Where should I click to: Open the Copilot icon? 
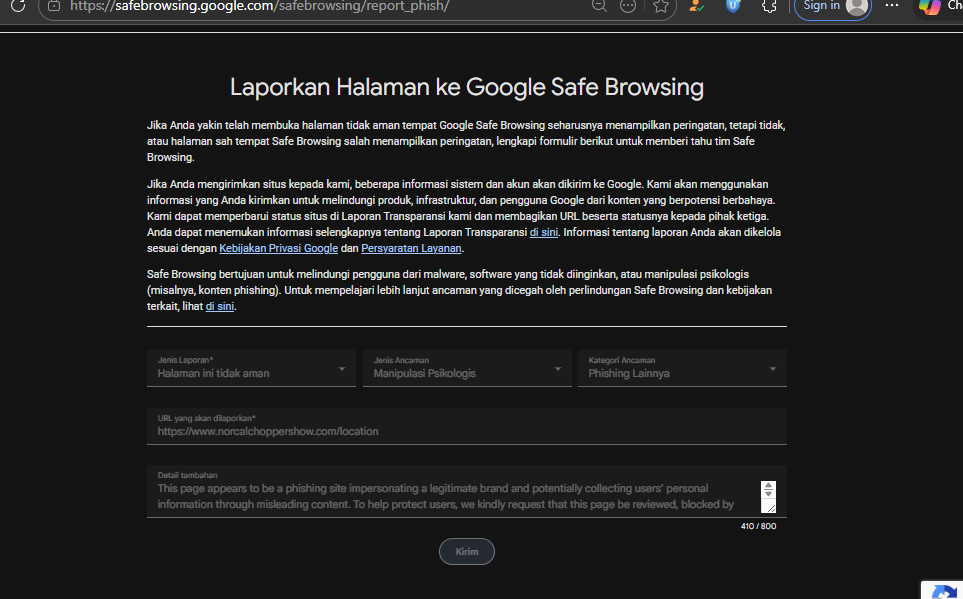coord(929,7)
